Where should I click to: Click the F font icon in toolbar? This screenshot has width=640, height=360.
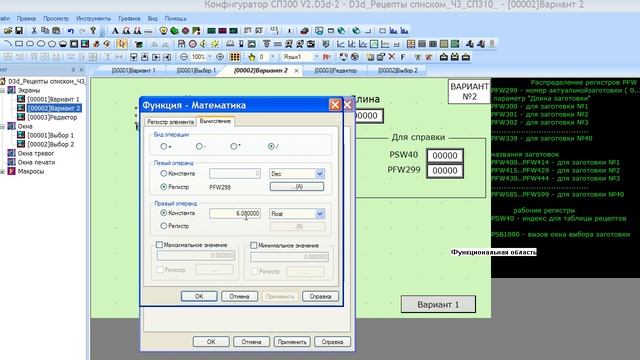[403, 57]
